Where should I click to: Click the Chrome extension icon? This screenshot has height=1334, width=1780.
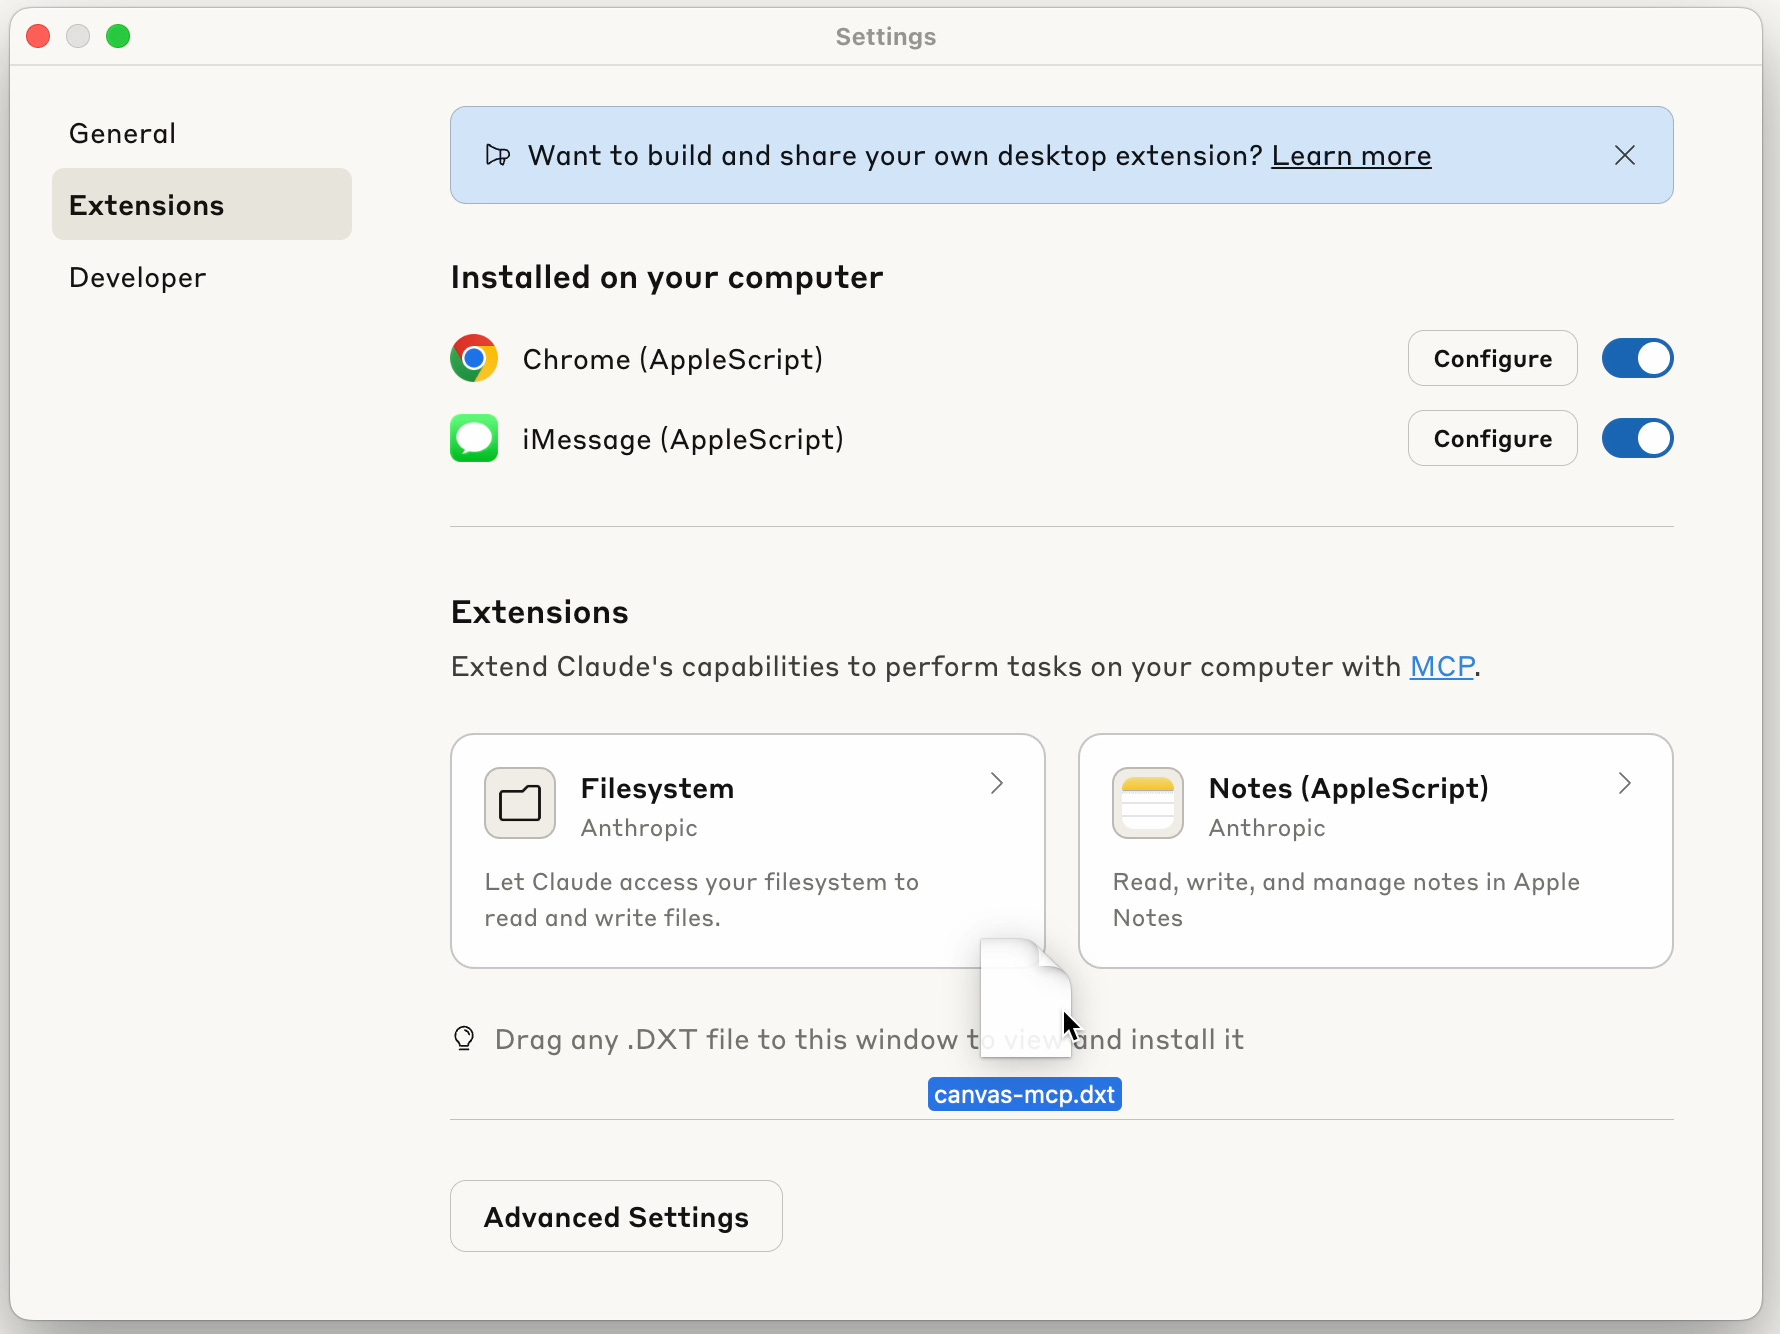(474, 358)
